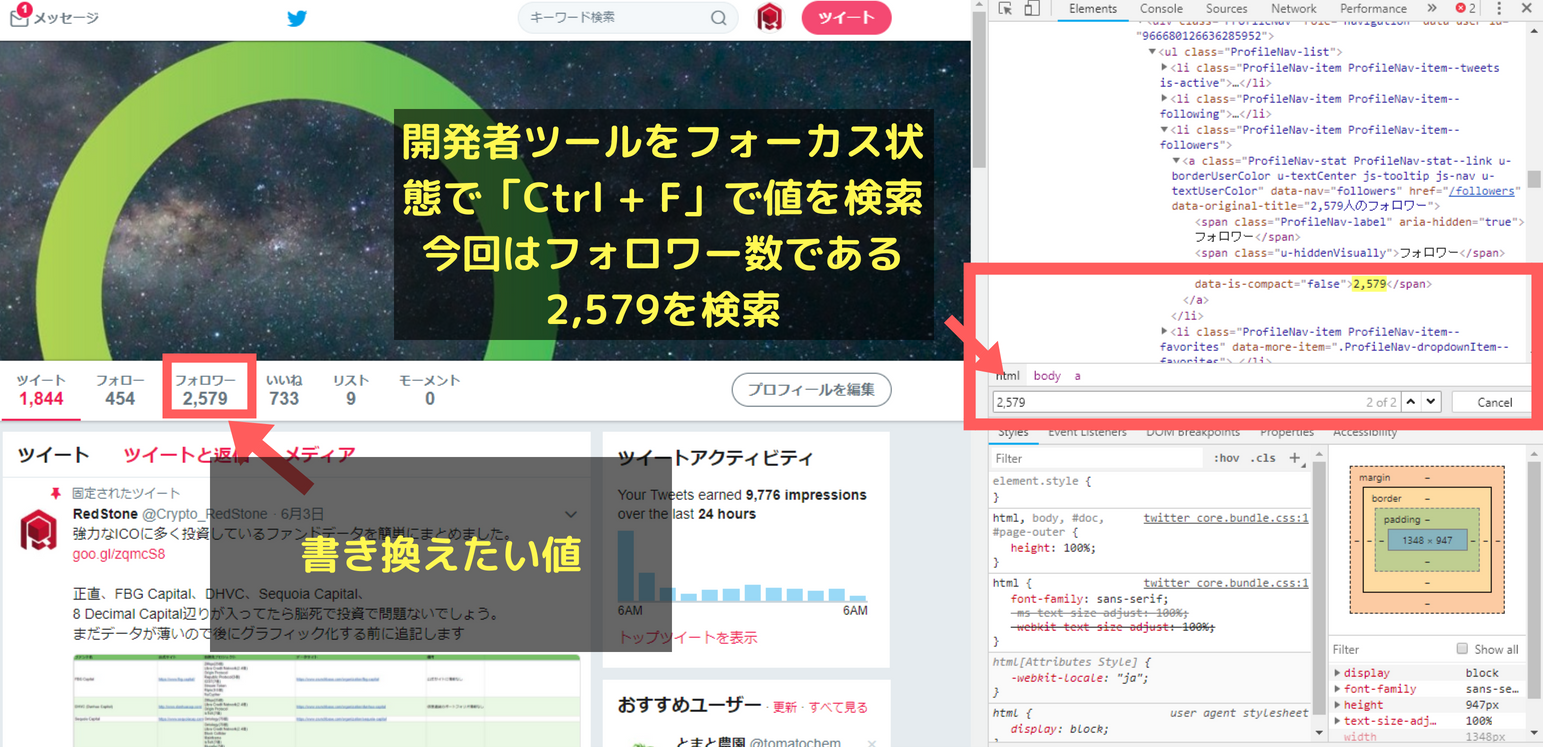
Task: Expand the display computed property
Action: coord(1338,673)
